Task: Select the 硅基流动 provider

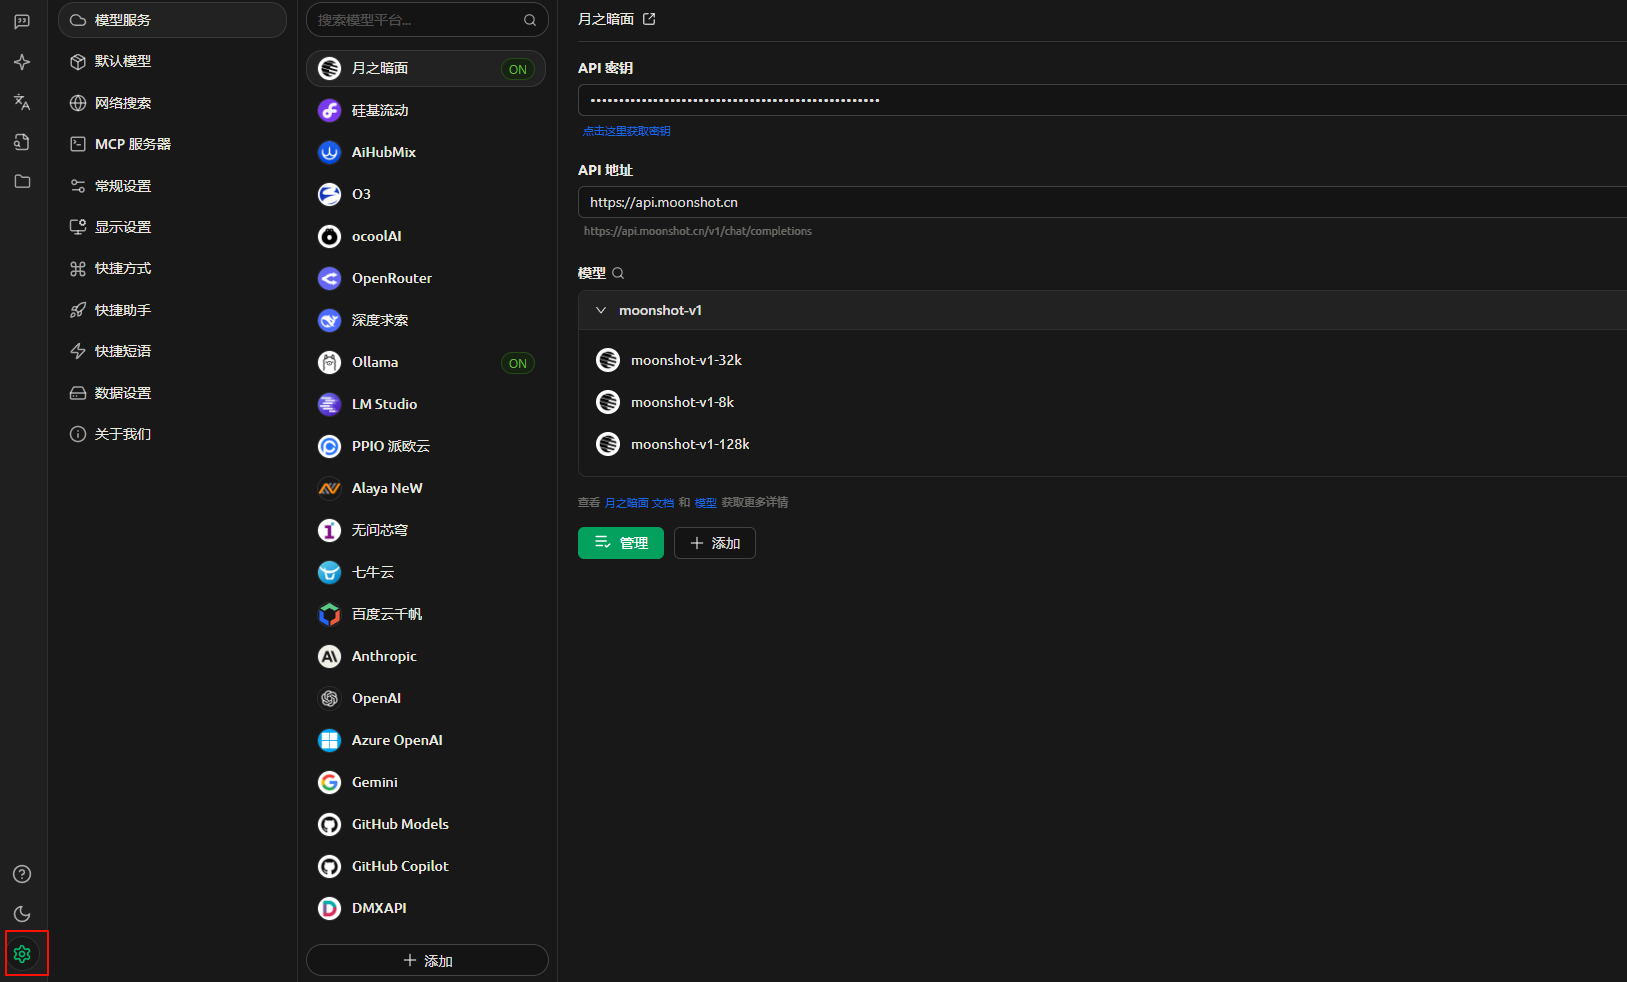Action: [x=426, y=110]
